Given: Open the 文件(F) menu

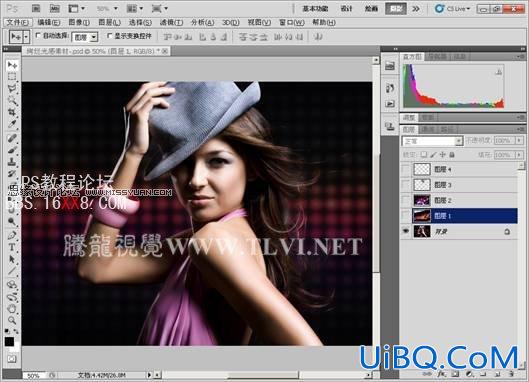Looking at the screenshot, I should coord(18,23).
